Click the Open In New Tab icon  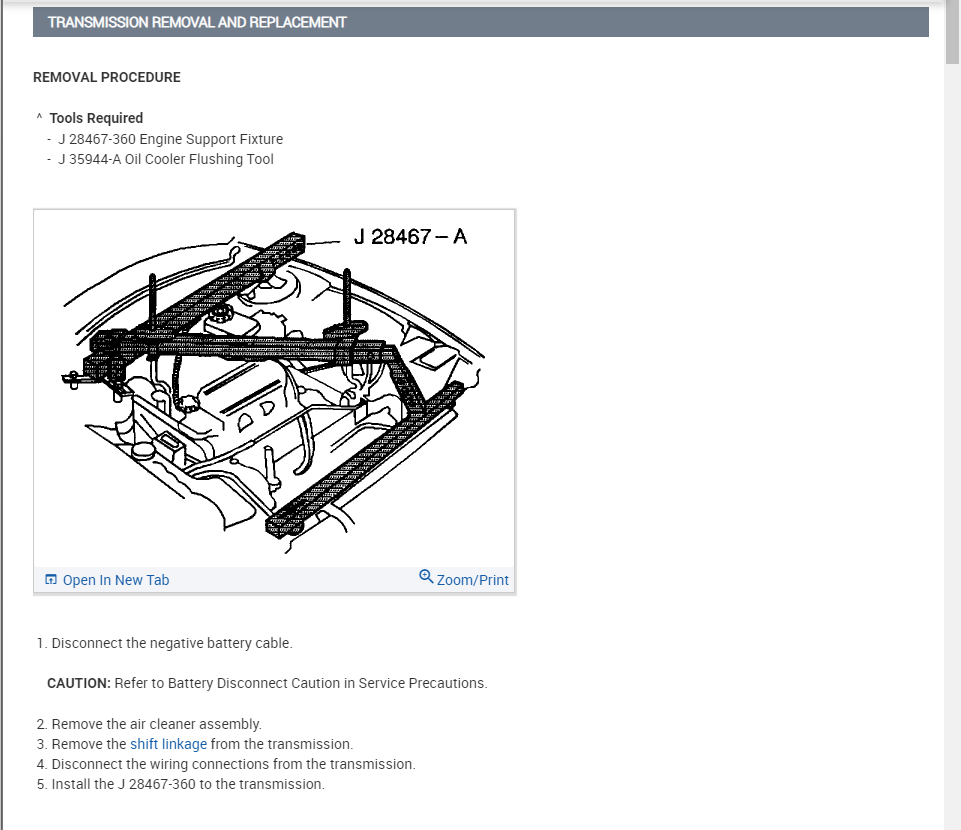pos(51,579)
